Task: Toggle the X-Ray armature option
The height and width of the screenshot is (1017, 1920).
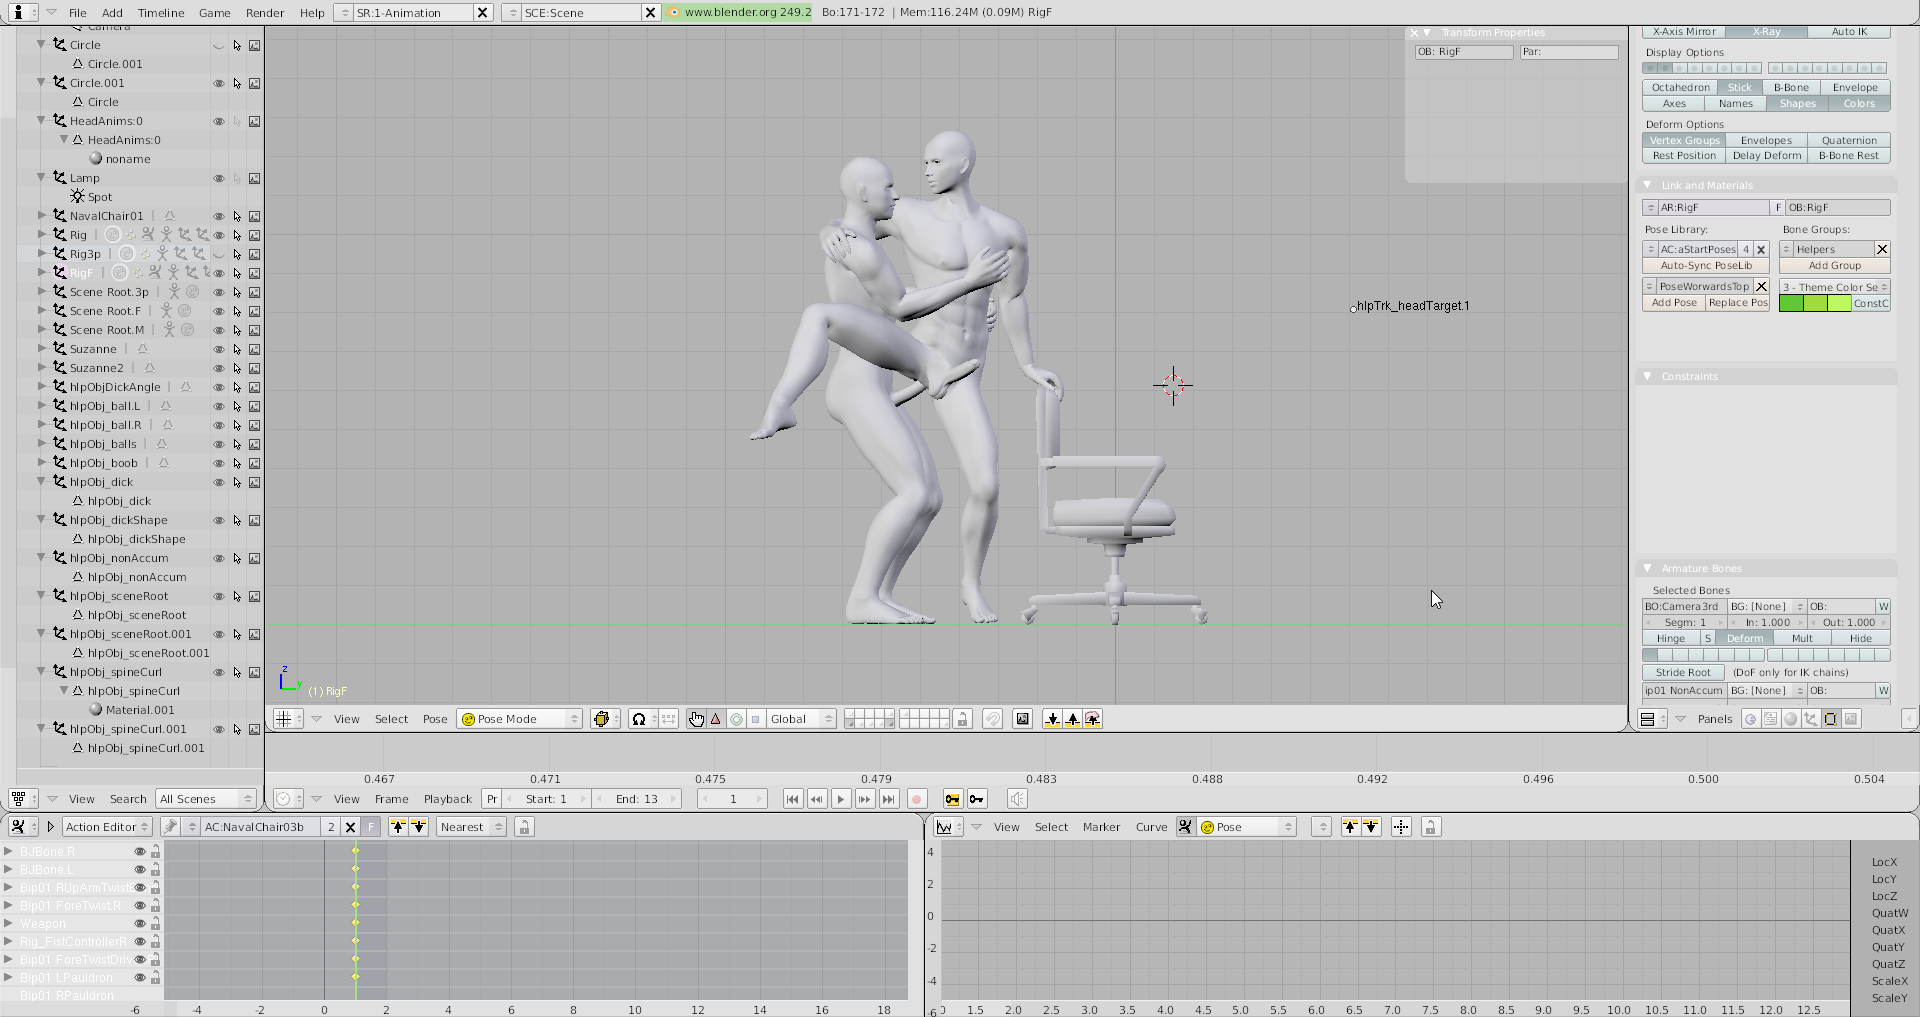Action: (x=1766, y=32)
